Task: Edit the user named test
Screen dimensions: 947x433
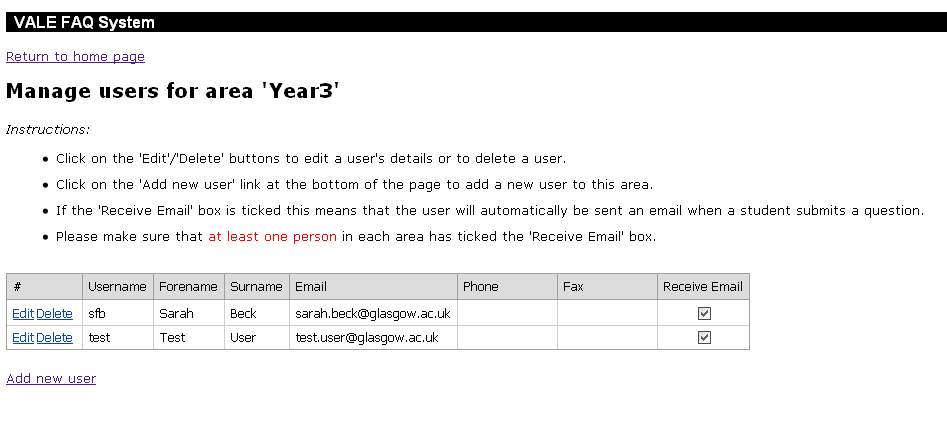Action: point(23,338)
